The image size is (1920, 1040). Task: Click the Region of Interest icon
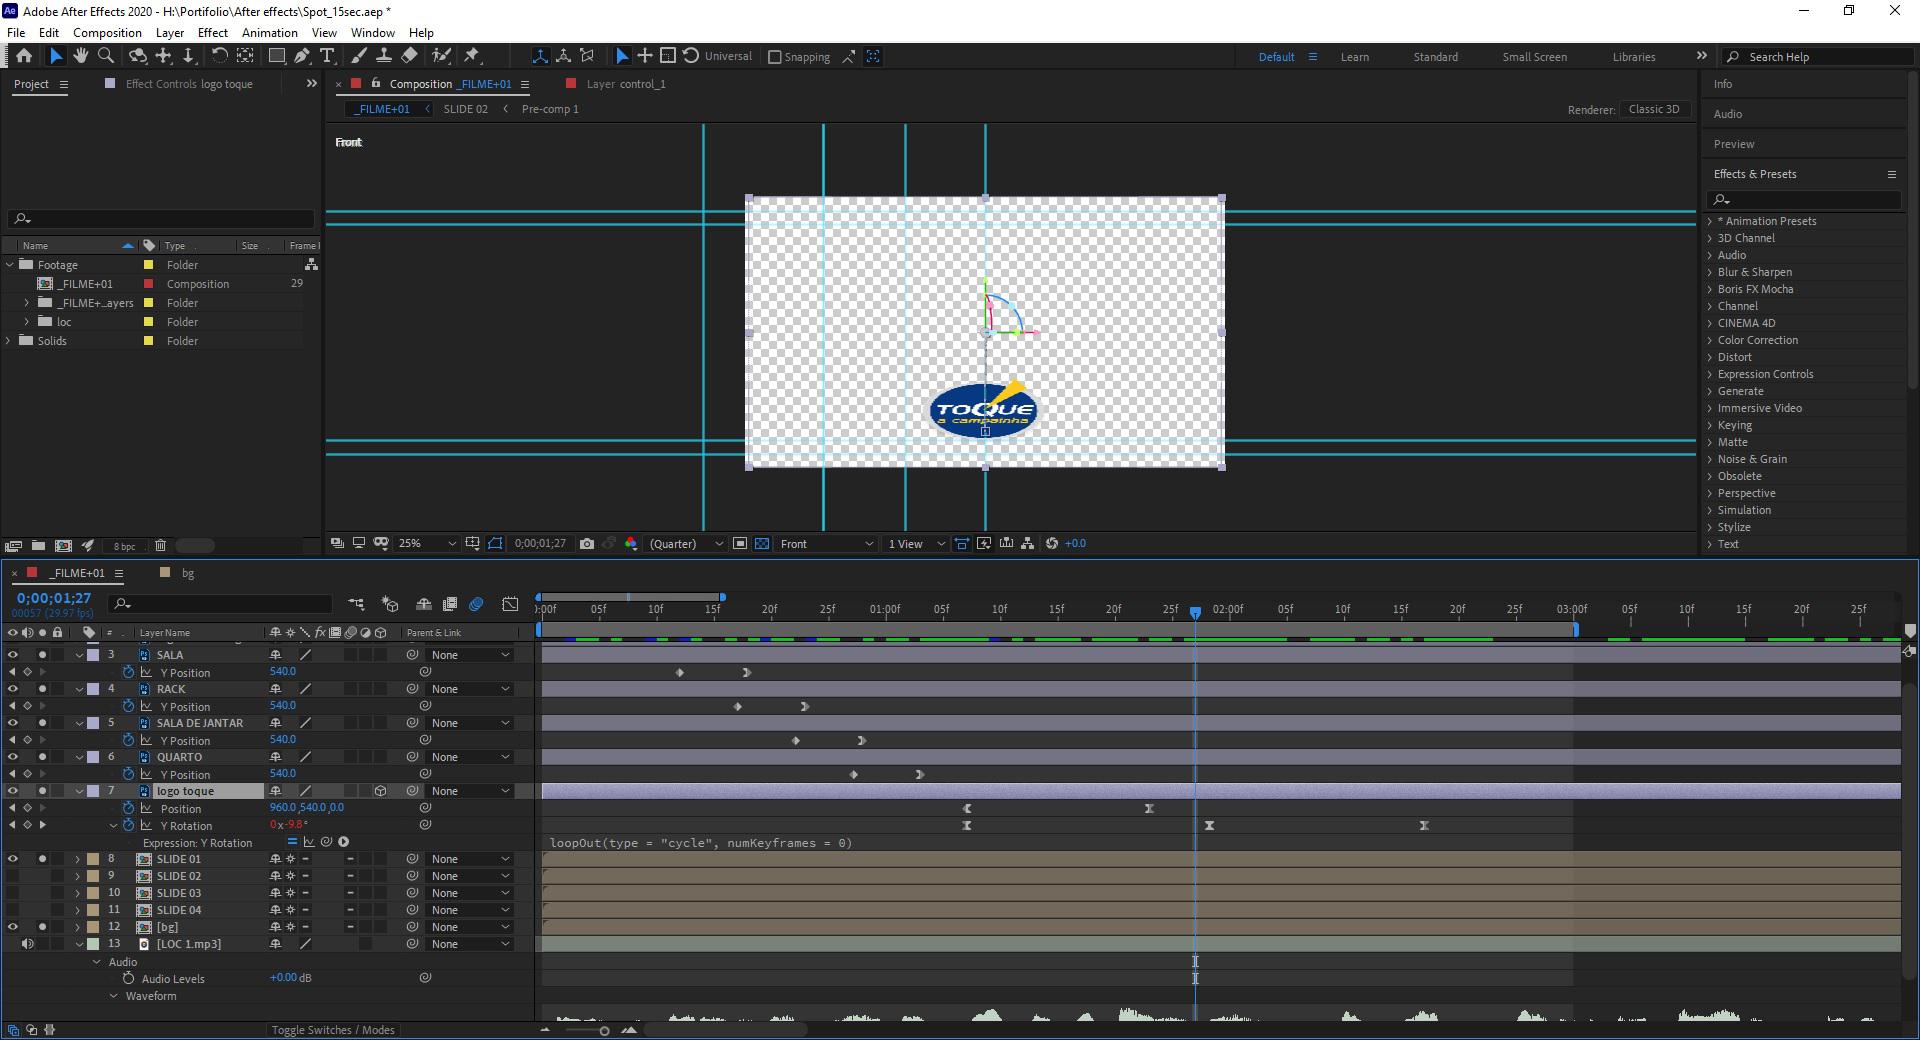tap(740, 544)
